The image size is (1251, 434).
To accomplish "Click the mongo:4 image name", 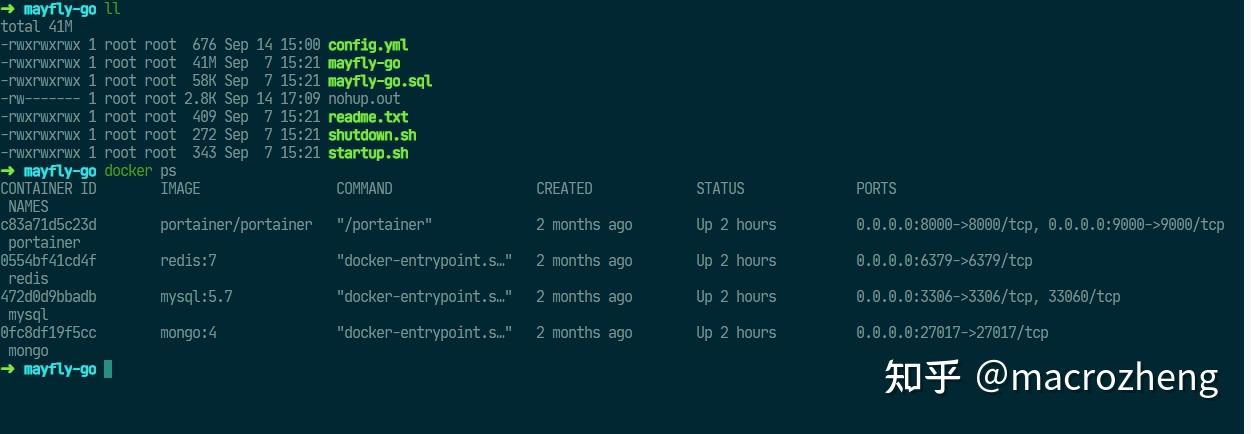I will point(188,333).
